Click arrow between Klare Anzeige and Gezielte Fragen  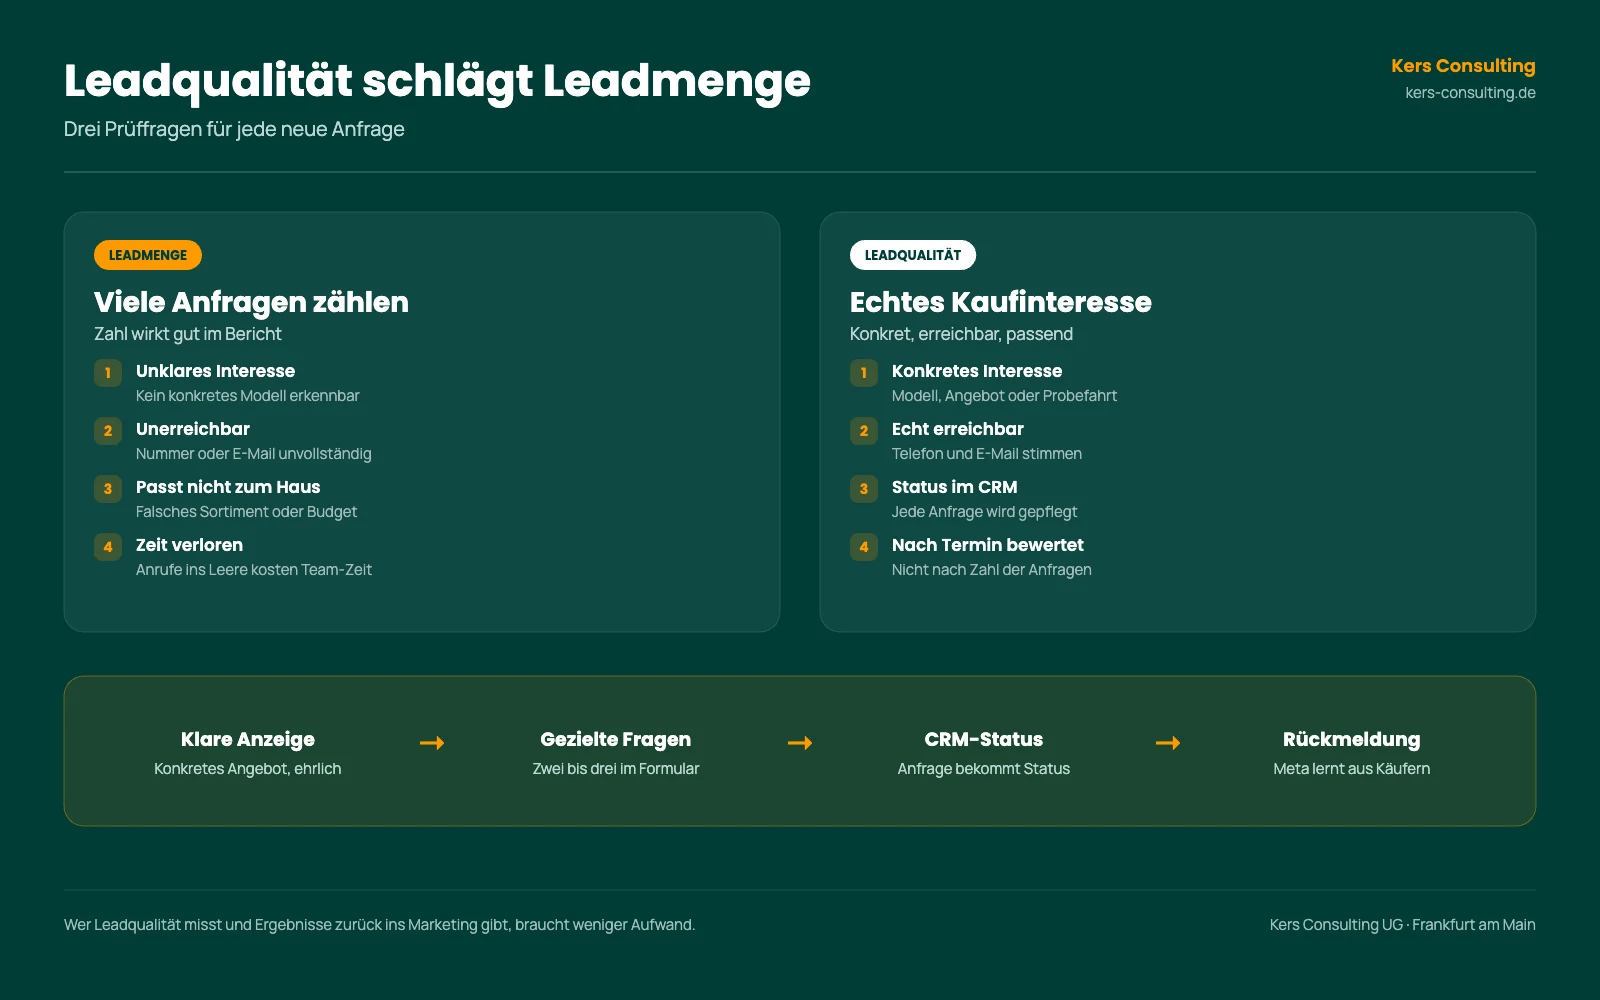[x=432, y=743]
